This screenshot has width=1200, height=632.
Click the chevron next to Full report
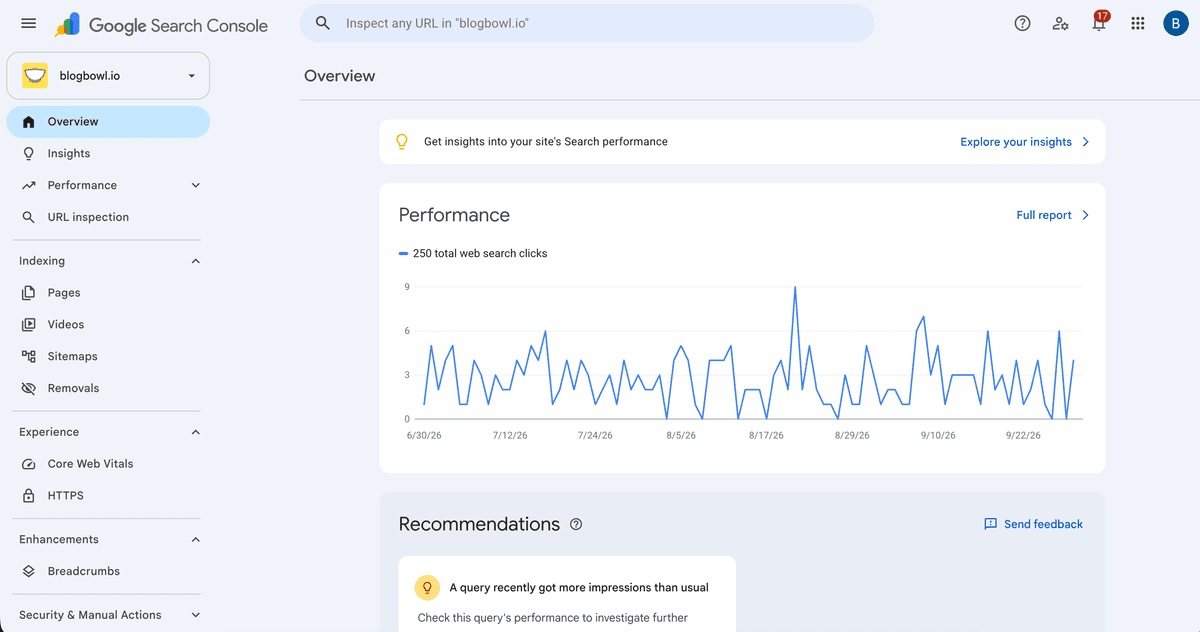pyautogui.click(x=1086, y=215)
